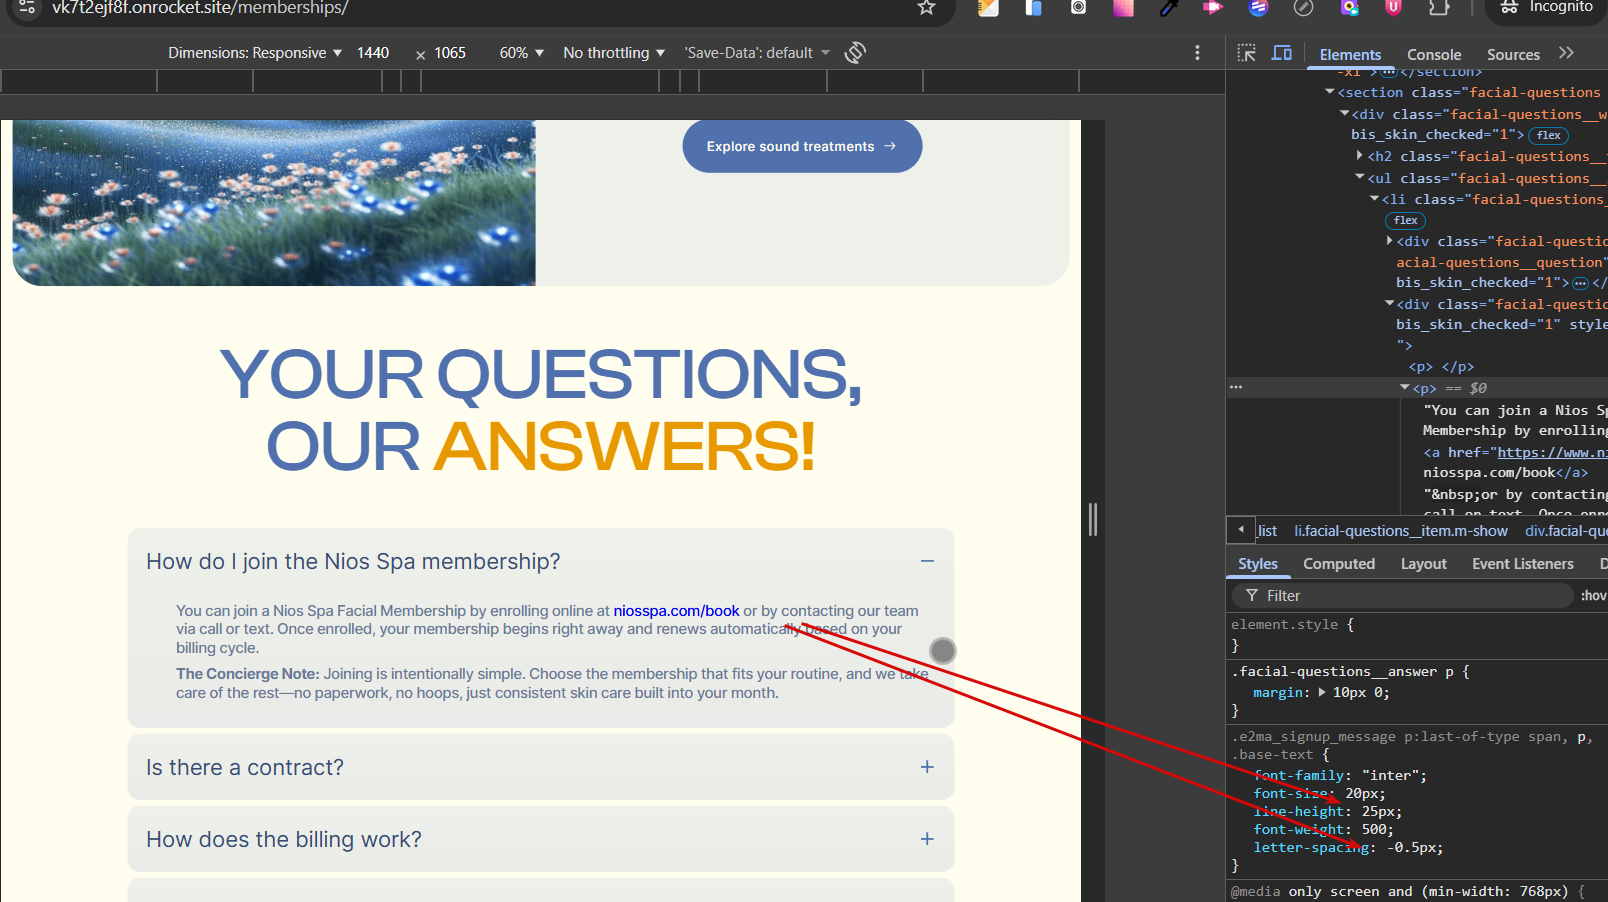Click the white camera screenshot extension icon
Image resolution: width=1608 pixels, height=902 pixels.
1078,7
